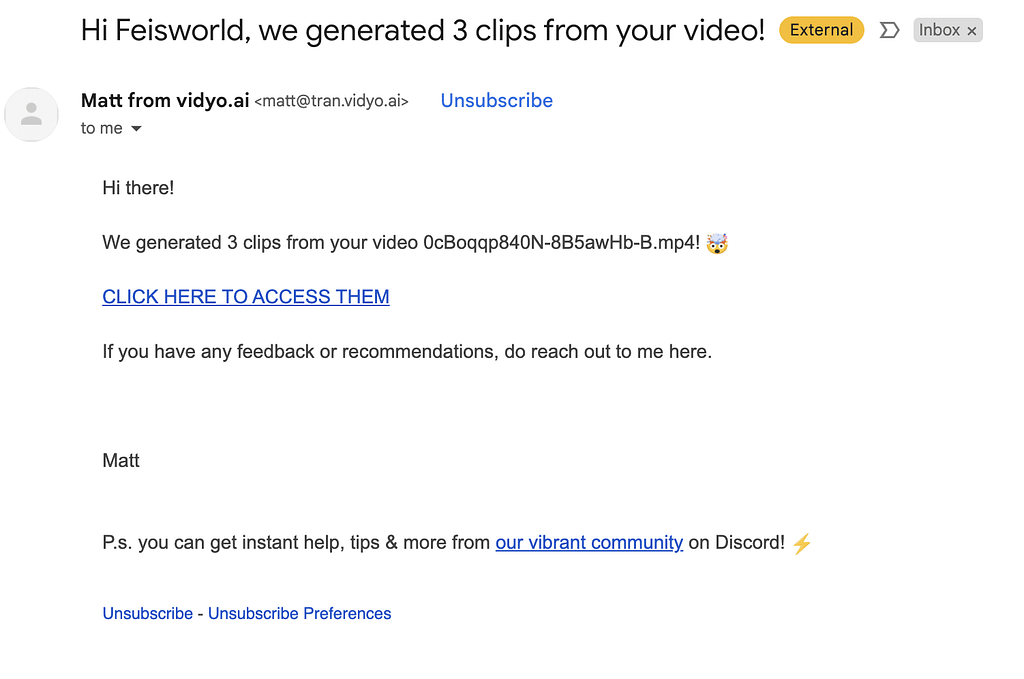Click the email subject line heading
Screen dimensions: 1024x679
[x=423, y=30]
